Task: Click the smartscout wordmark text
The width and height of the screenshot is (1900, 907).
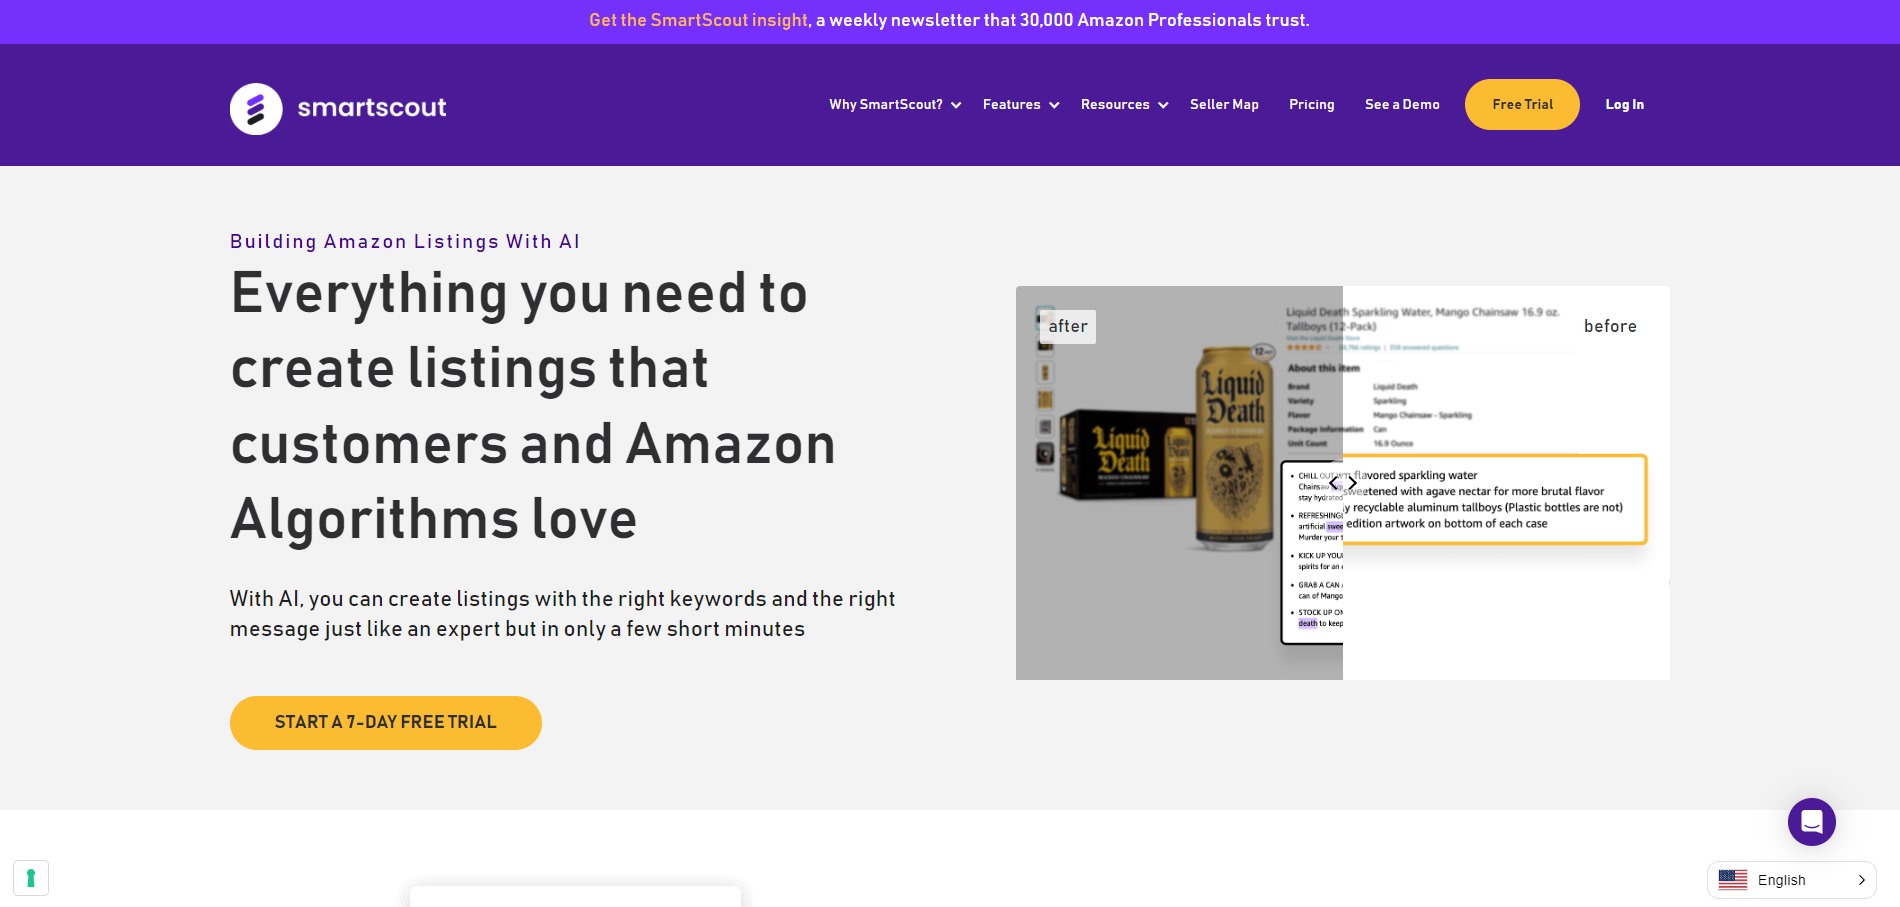Action: pyautogui.click(x=372, y=108)
